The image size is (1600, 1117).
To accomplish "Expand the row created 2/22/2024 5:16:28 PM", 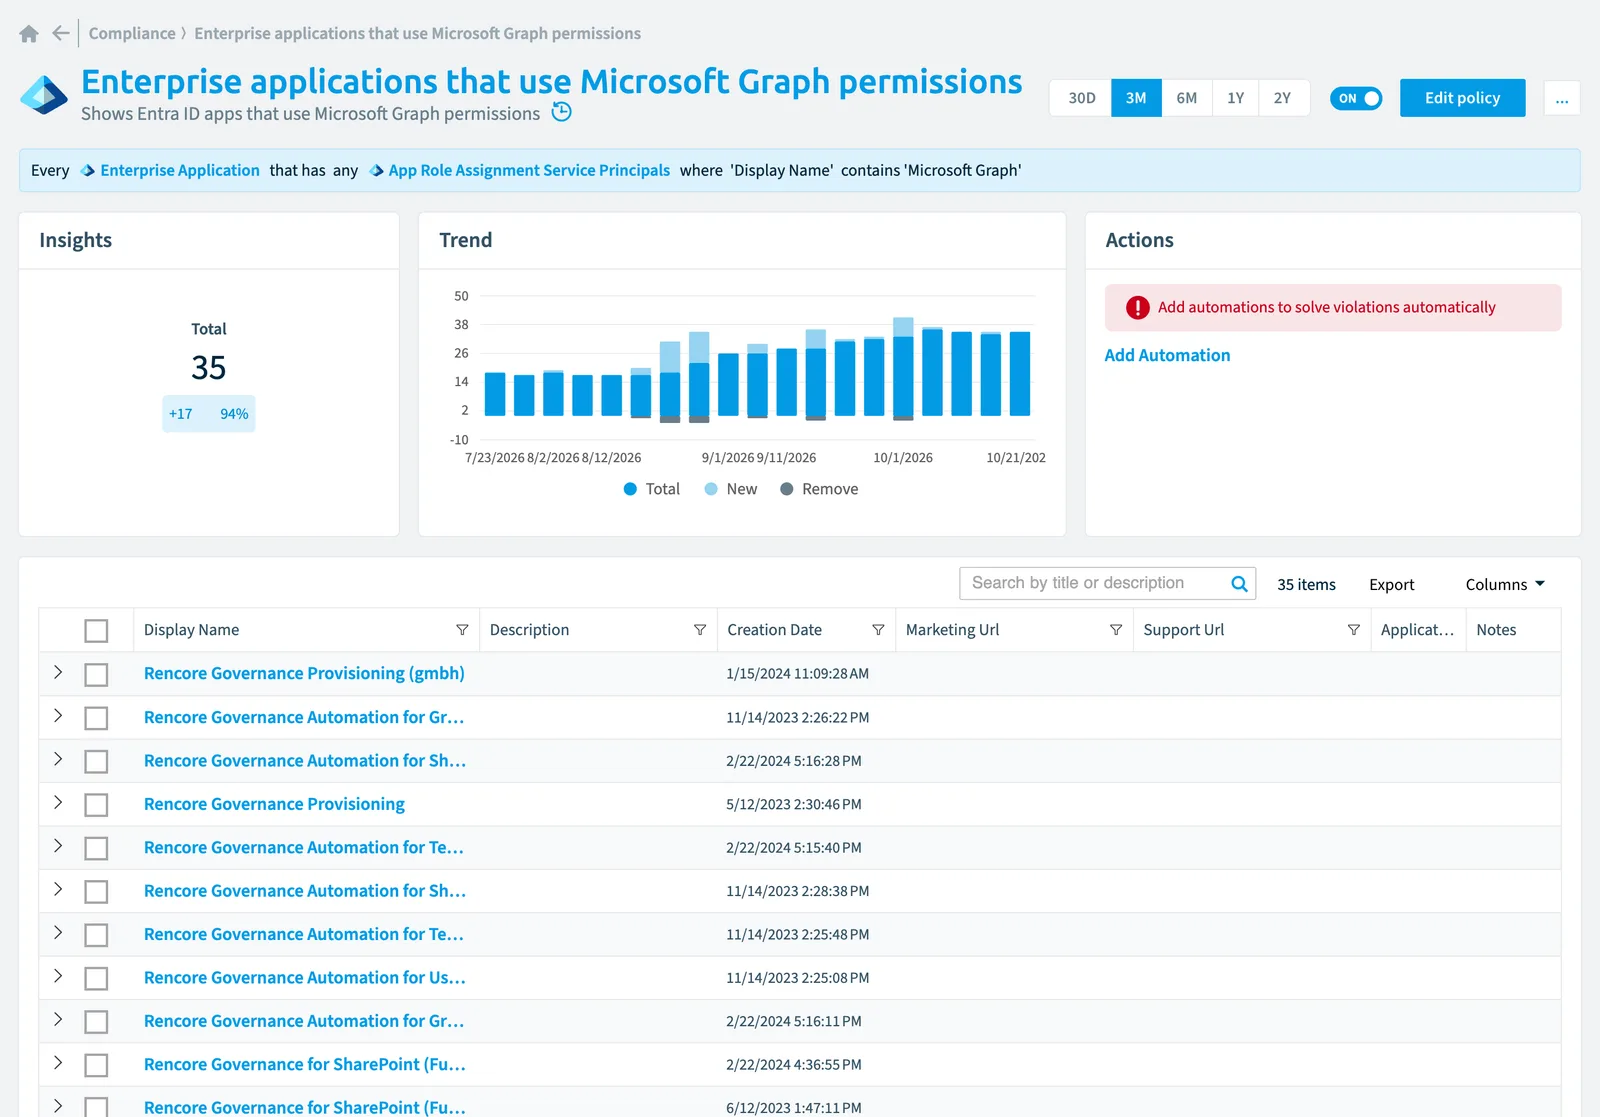I will coord(58,760).
